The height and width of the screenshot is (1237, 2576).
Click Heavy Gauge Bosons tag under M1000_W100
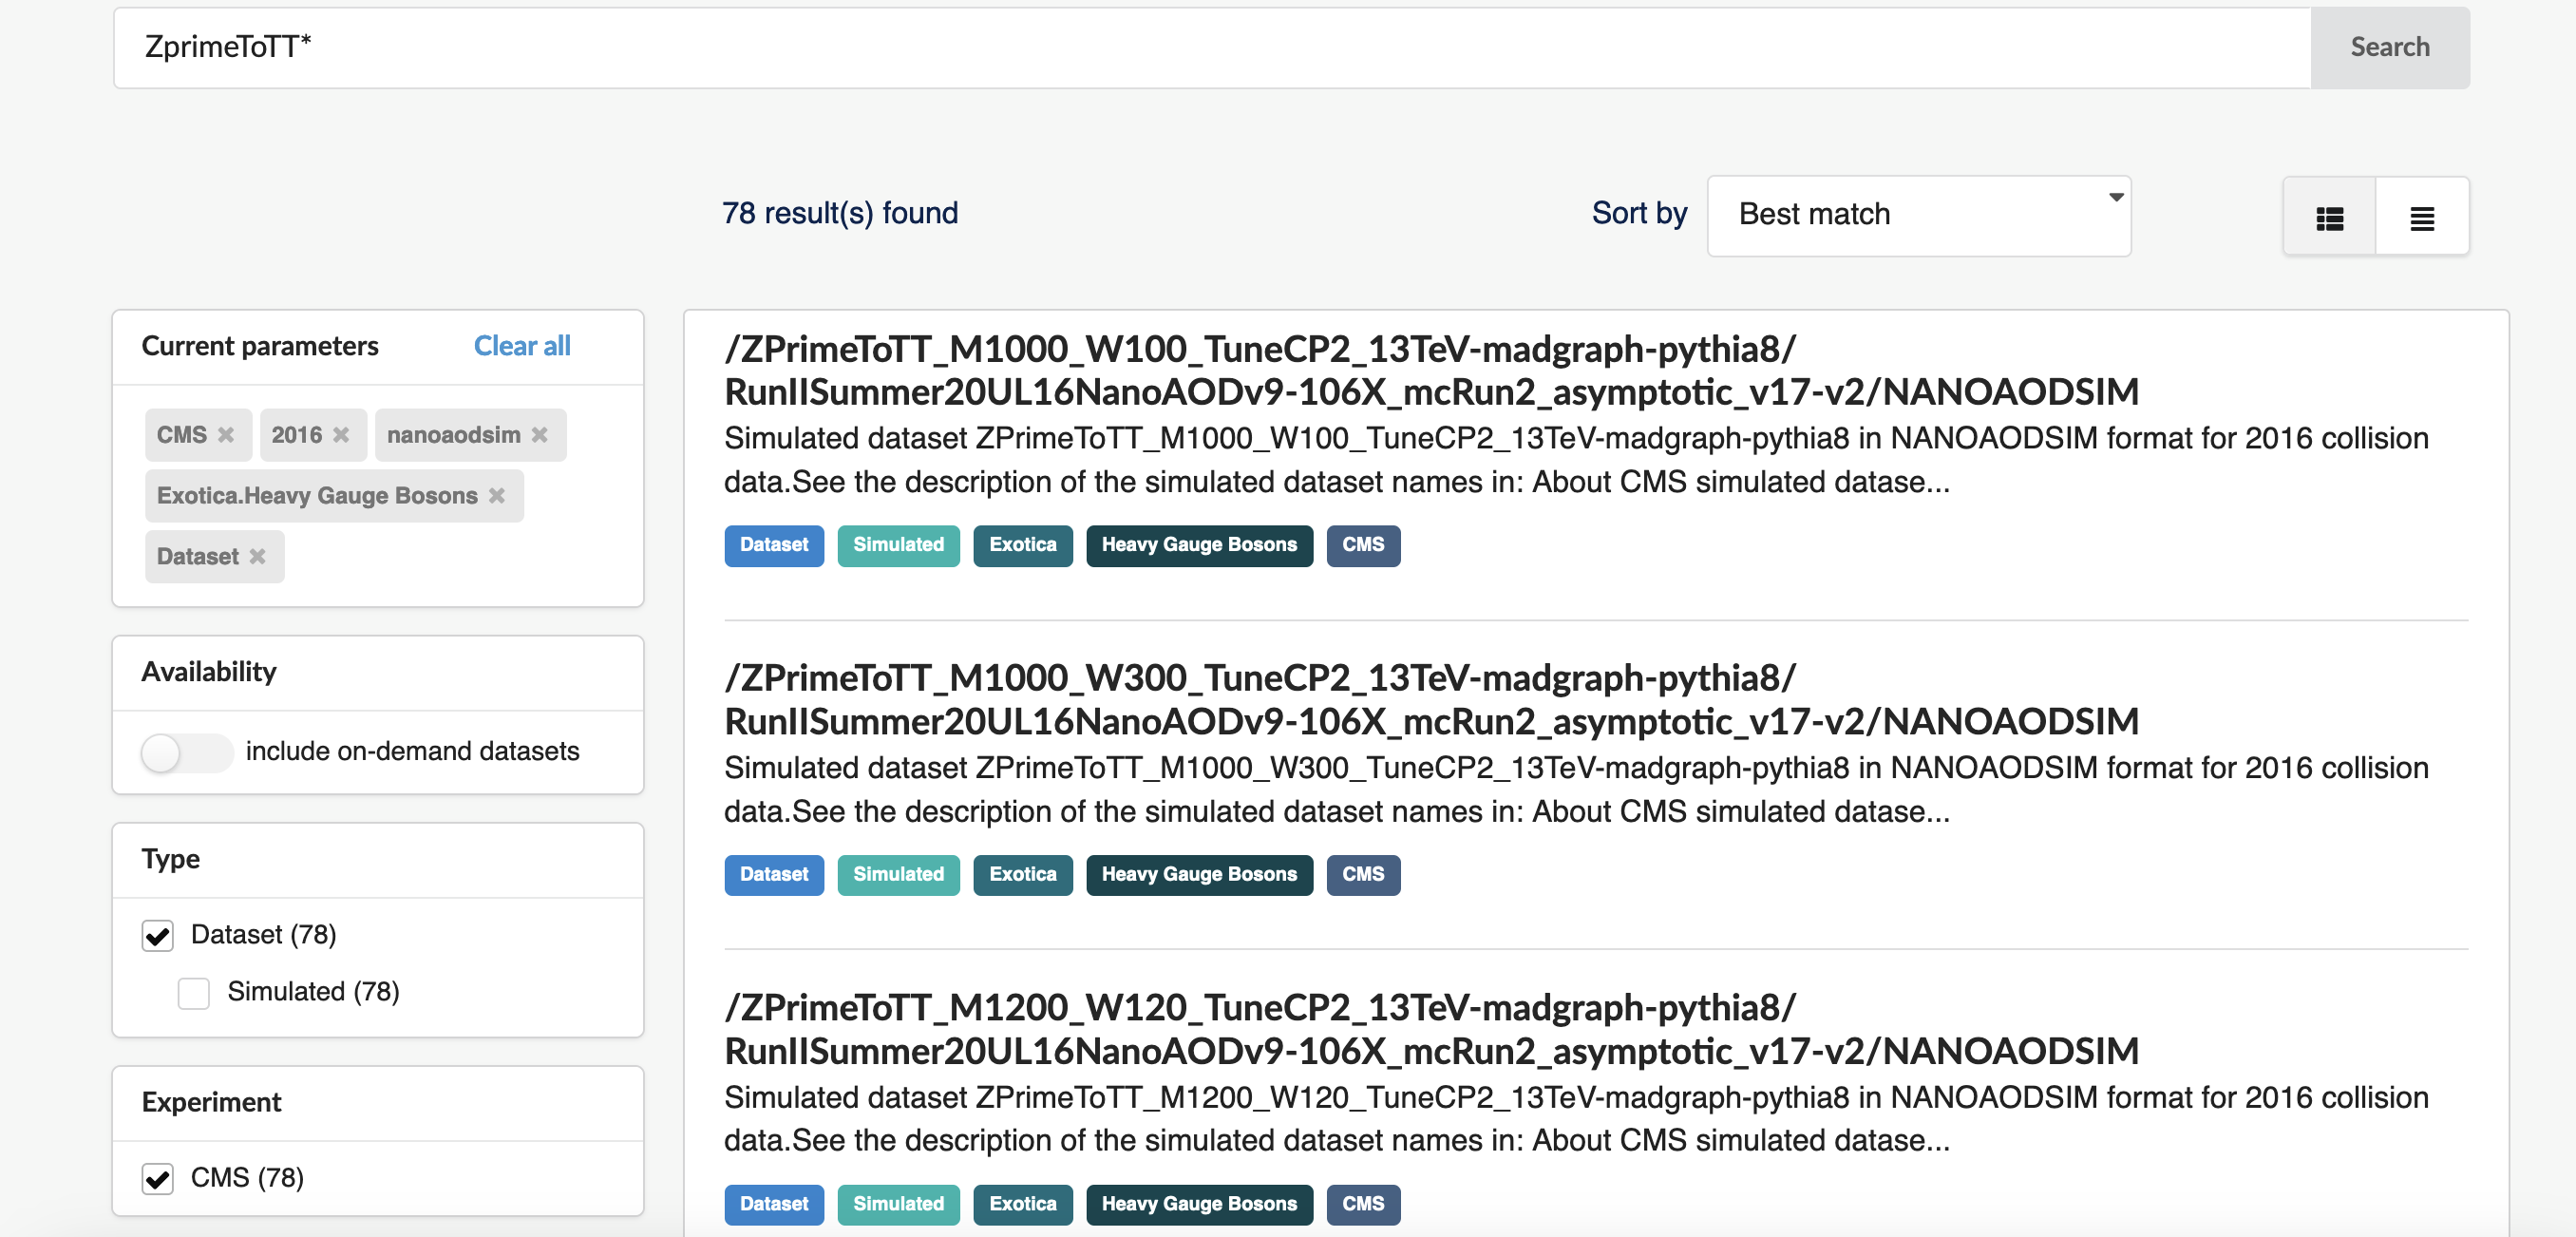pyautogui.click(x=1199, y=545)
